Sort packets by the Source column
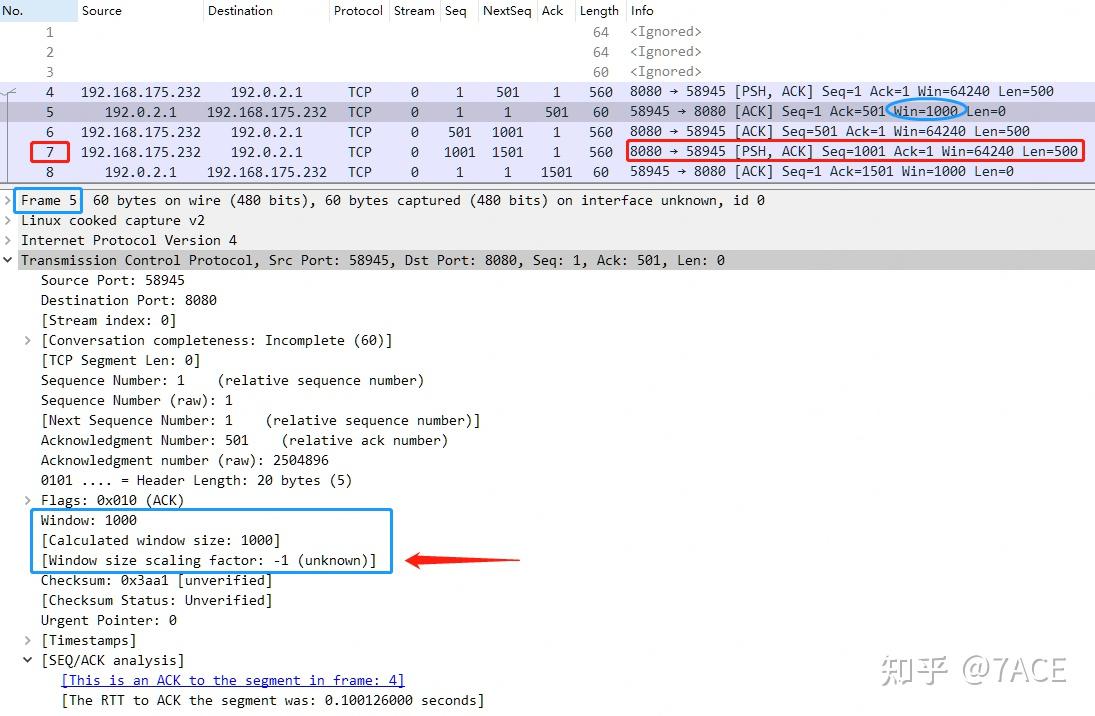Screen dimensions: 1095x716 click(102, 11)
